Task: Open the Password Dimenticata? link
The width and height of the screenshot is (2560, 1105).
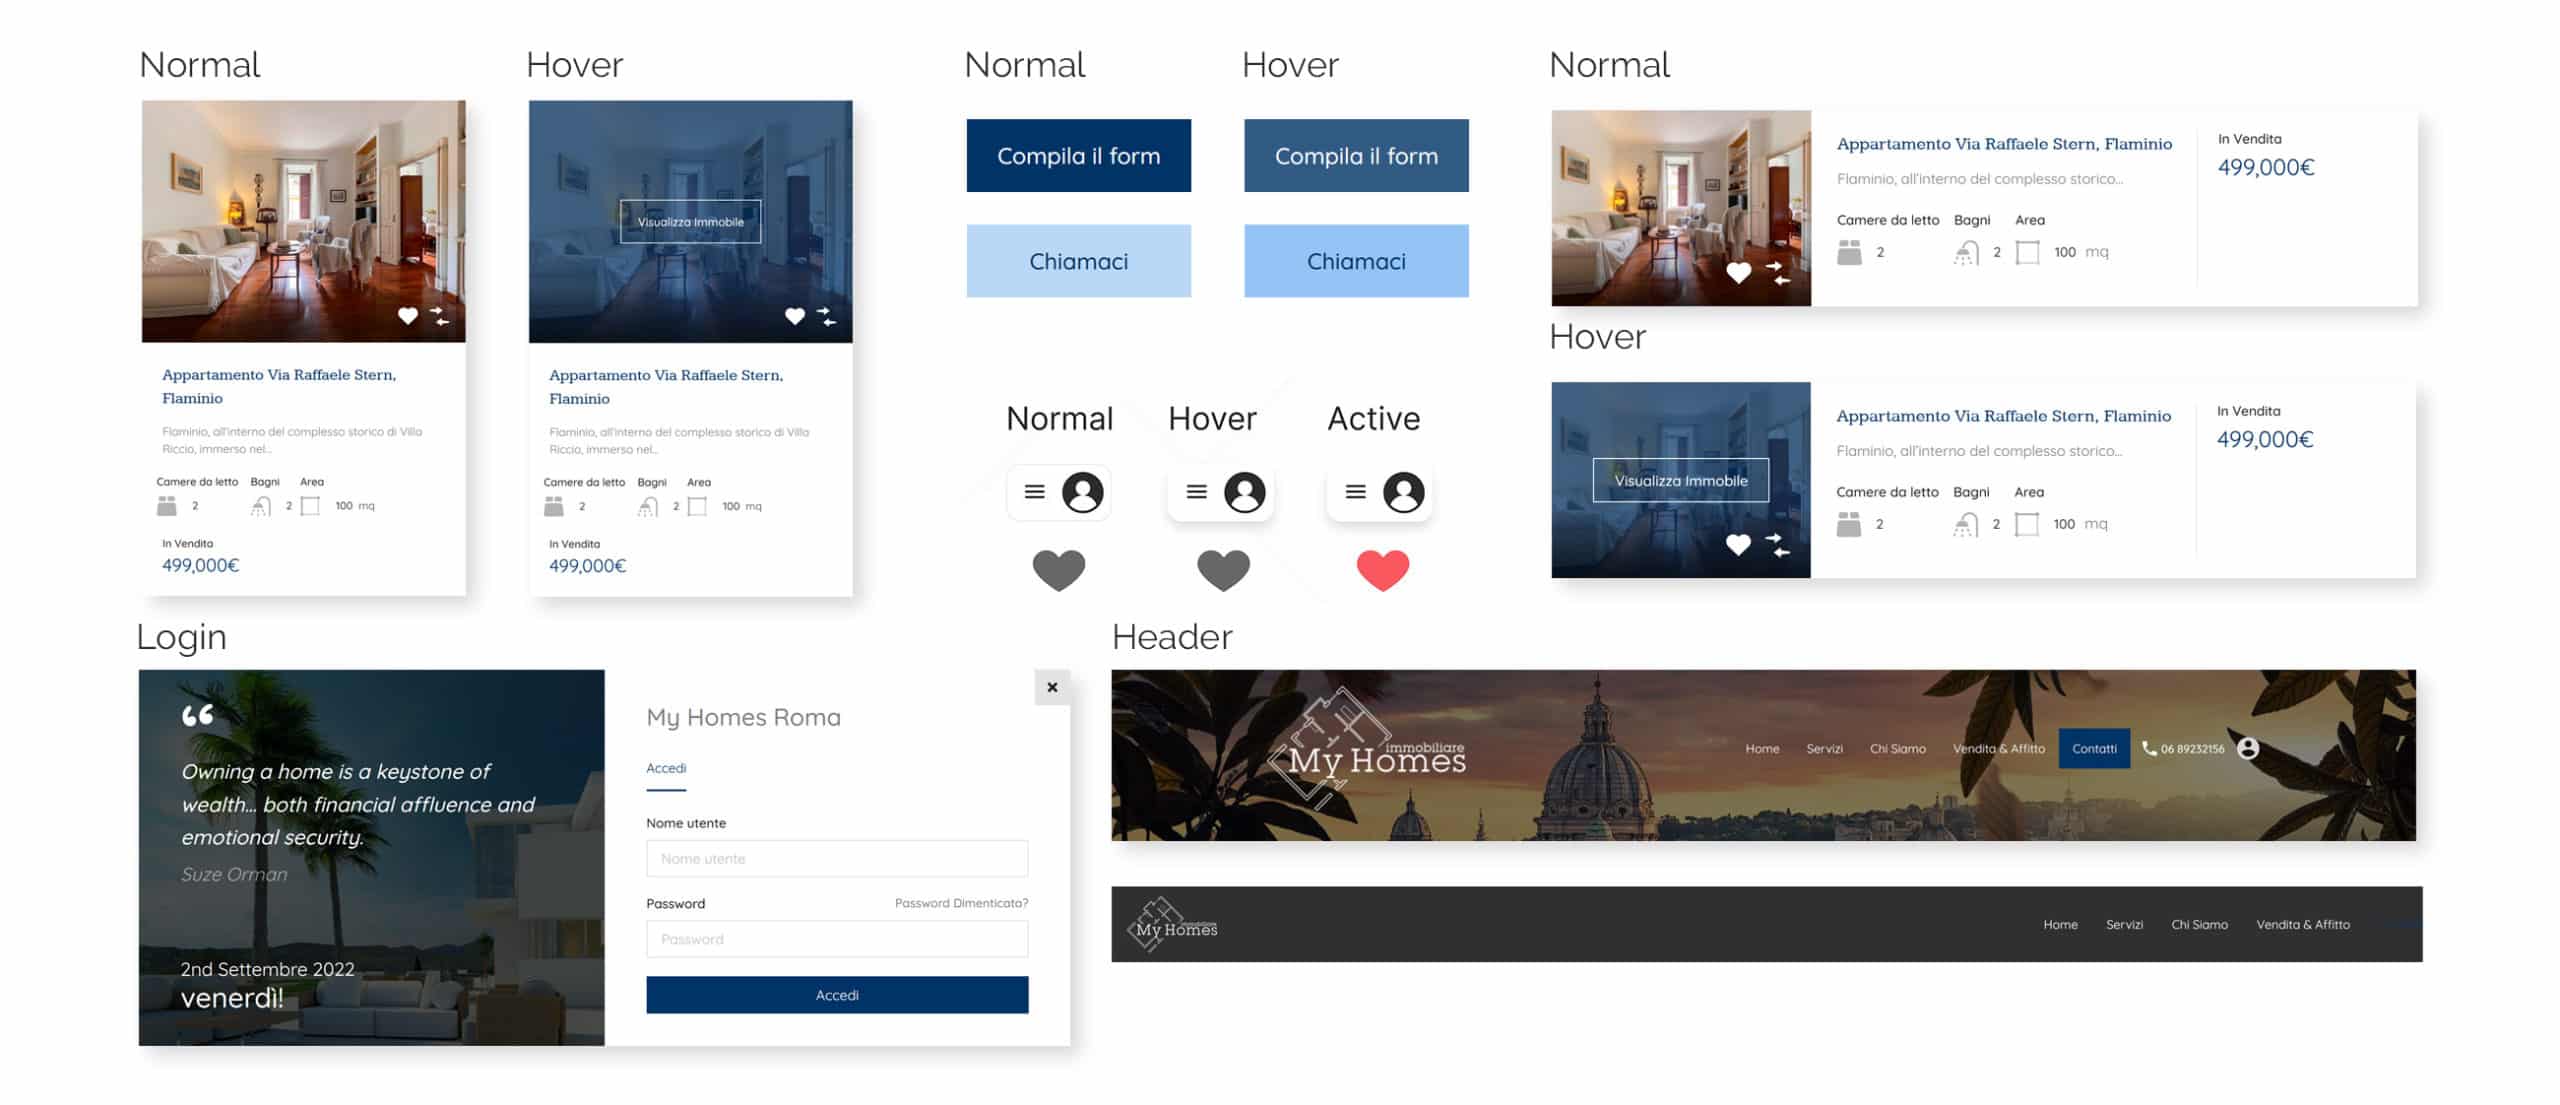Action: coord(961,903)
